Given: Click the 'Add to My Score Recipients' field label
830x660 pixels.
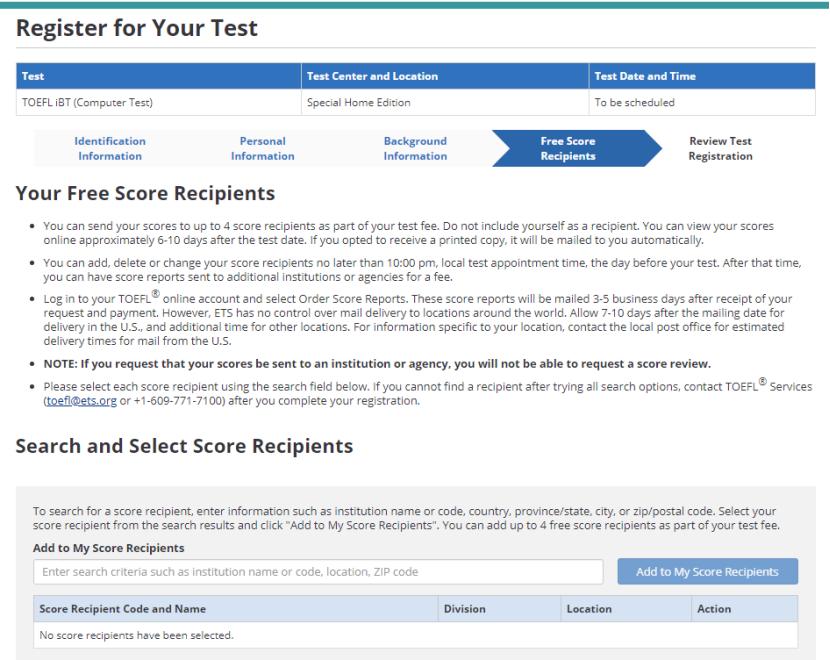Looking at the screenshot, I should point(109,548).
